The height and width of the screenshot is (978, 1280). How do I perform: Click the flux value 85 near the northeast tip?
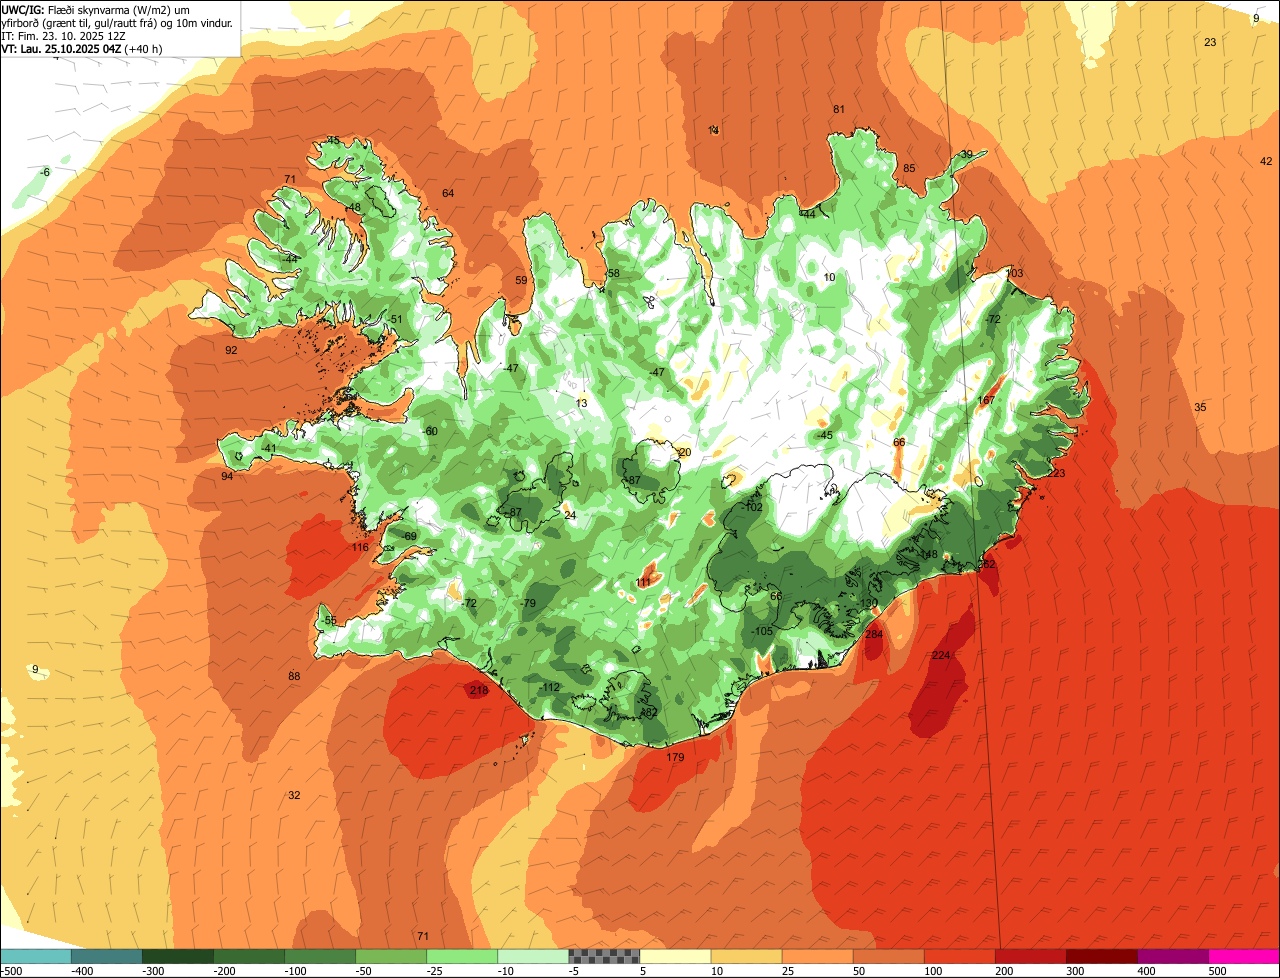(x=909, y=168)
